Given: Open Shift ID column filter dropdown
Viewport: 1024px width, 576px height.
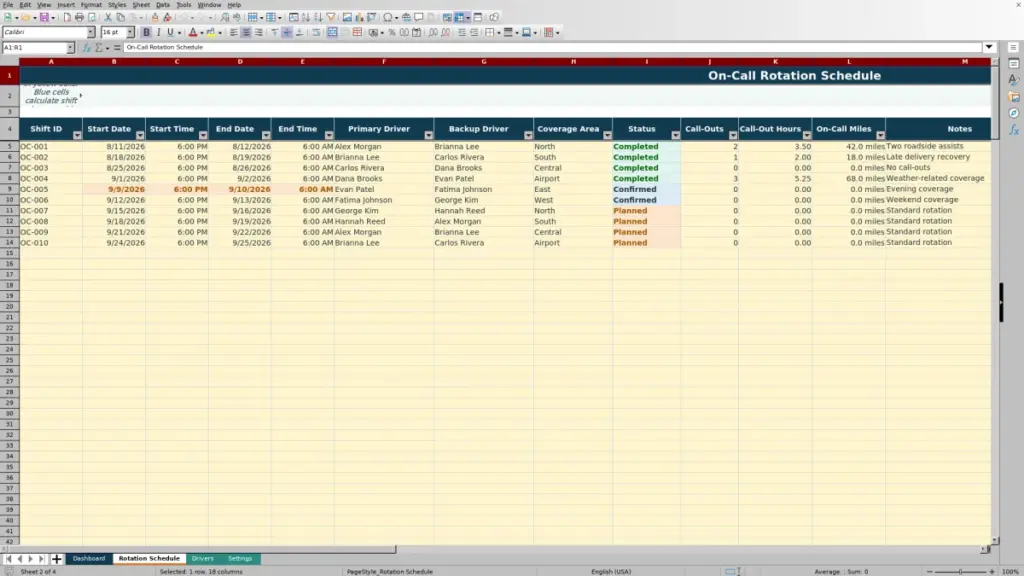Looking at the screenshot, I should (77, 135).
